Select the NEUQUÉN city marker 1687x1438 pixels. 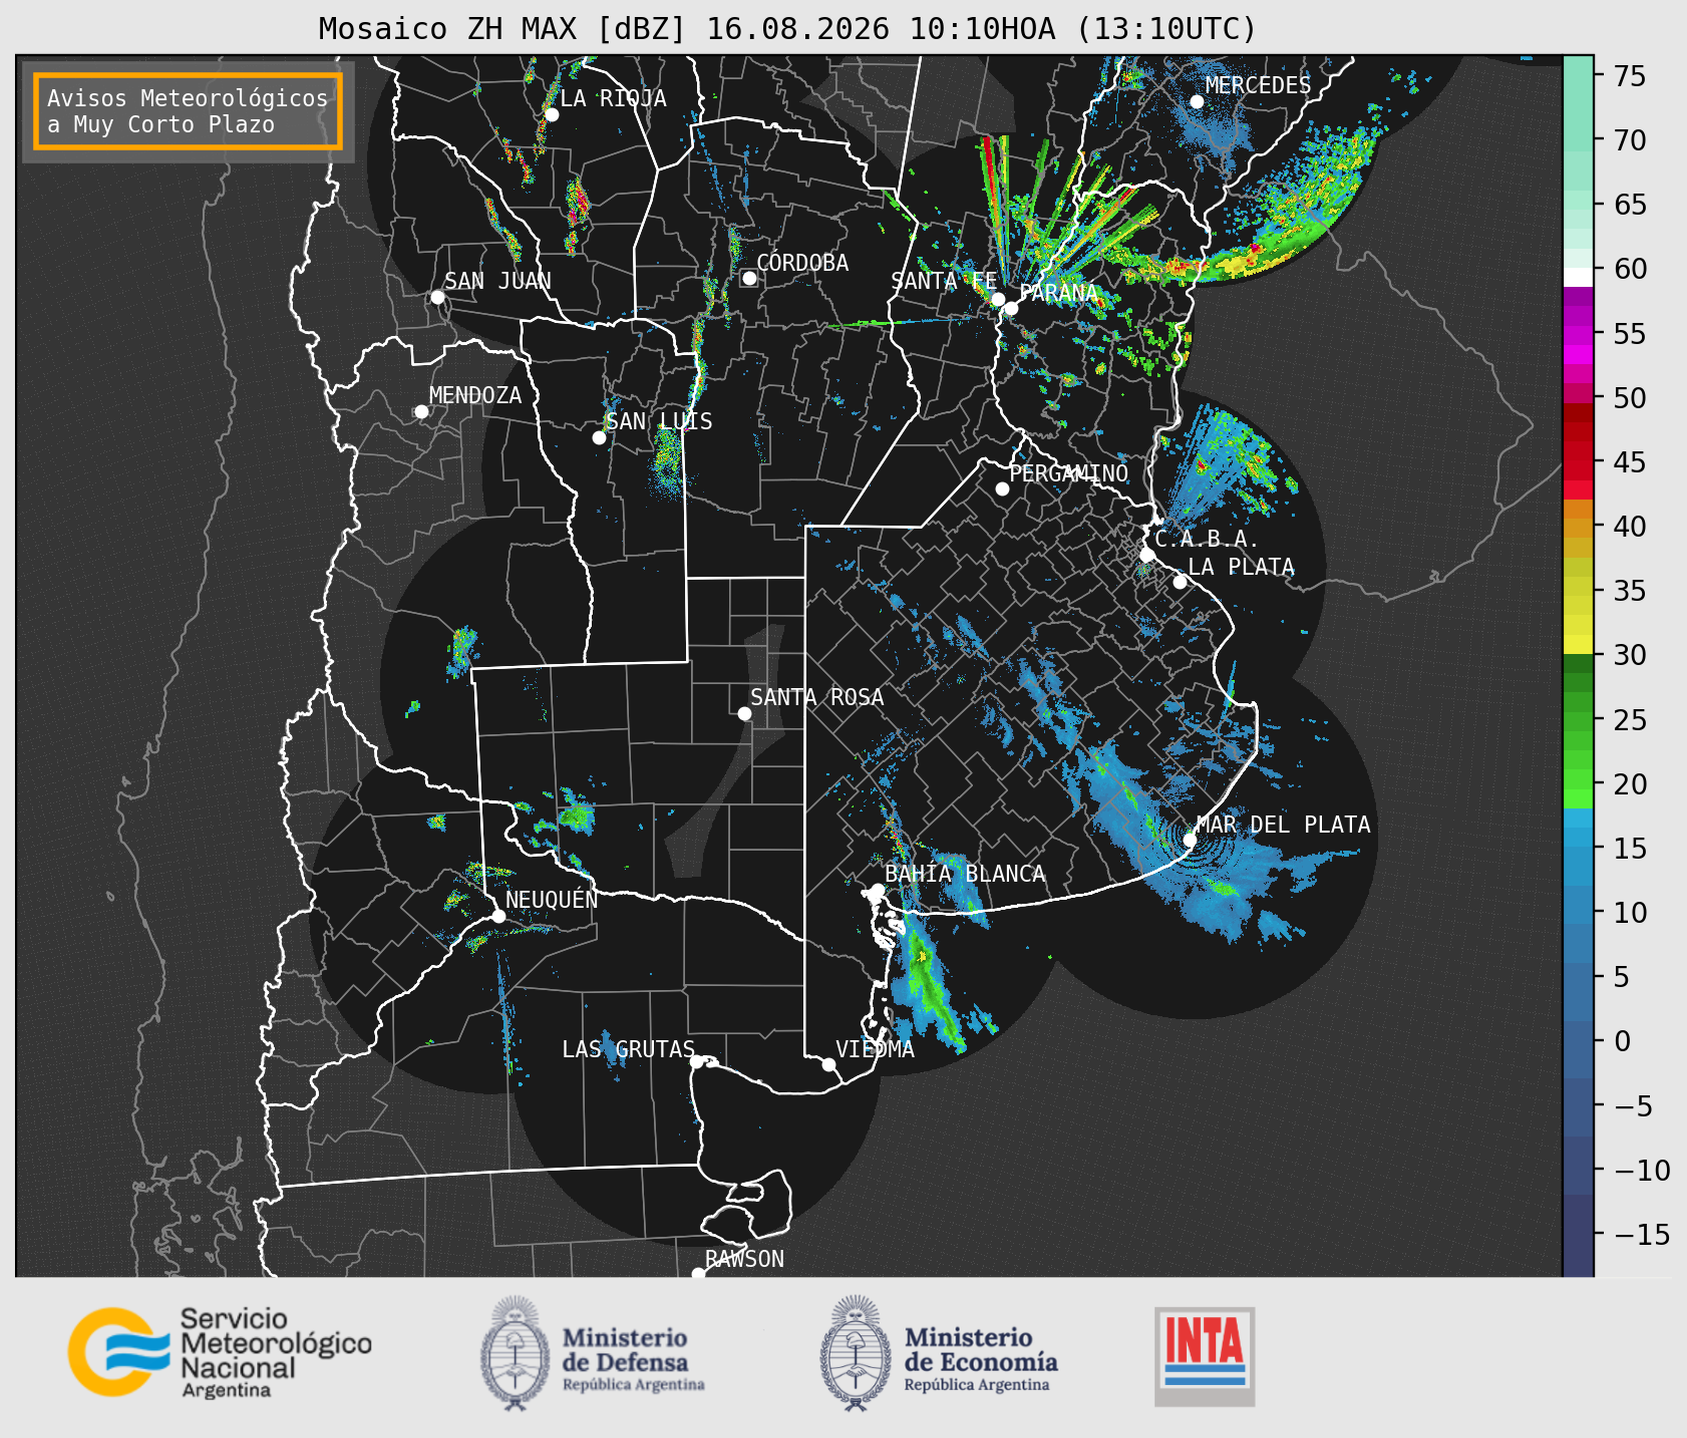(x=498, y=916)
